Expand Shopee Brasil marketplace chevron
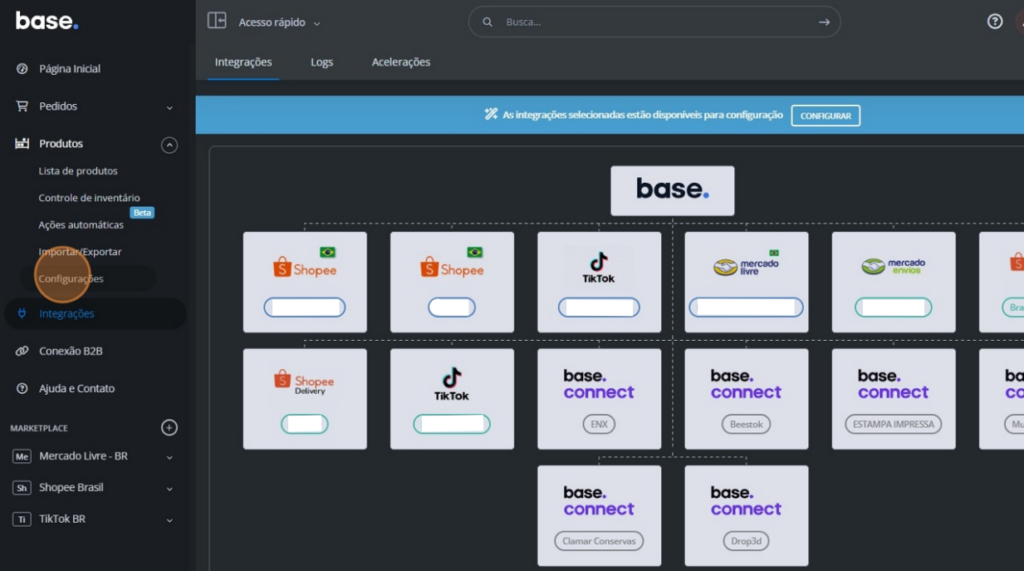Viewport: 1024px width, 571px height. point(169,489)
